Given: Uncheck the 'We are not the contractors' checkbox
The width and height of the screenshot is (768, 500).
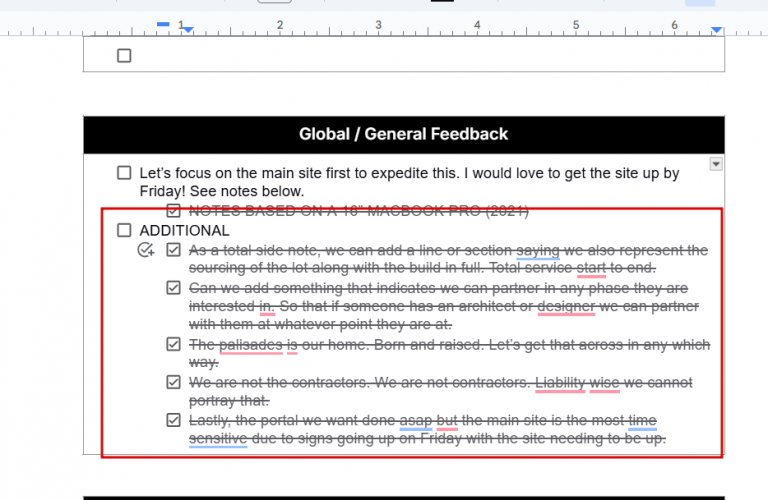Looking at the screenshot, I should (173, 382).
